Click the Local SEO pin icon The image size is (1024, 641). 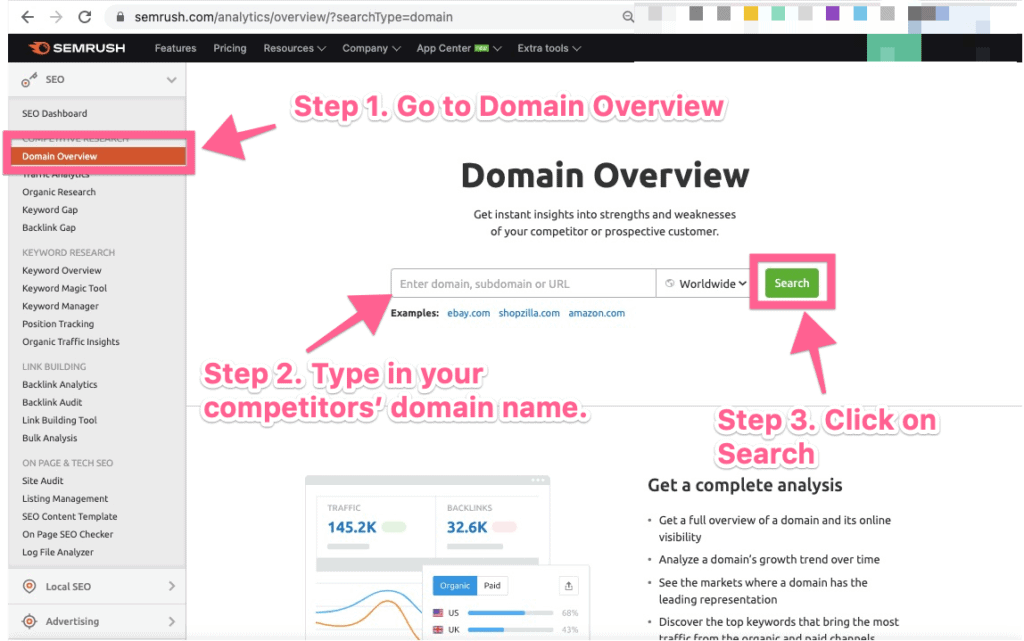[29, 586]
